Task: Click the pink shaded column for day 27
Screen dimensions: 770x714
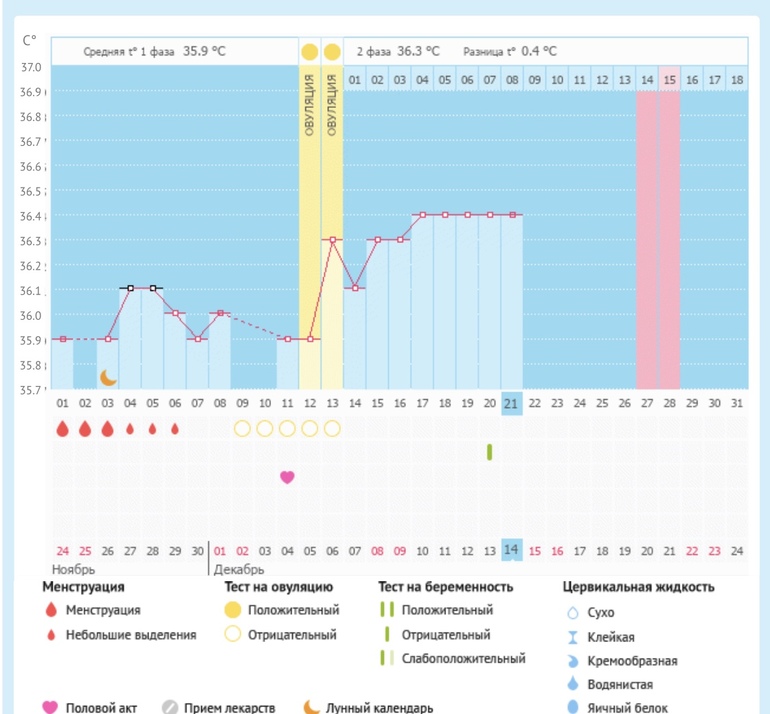Action: [x=647, y=240]
